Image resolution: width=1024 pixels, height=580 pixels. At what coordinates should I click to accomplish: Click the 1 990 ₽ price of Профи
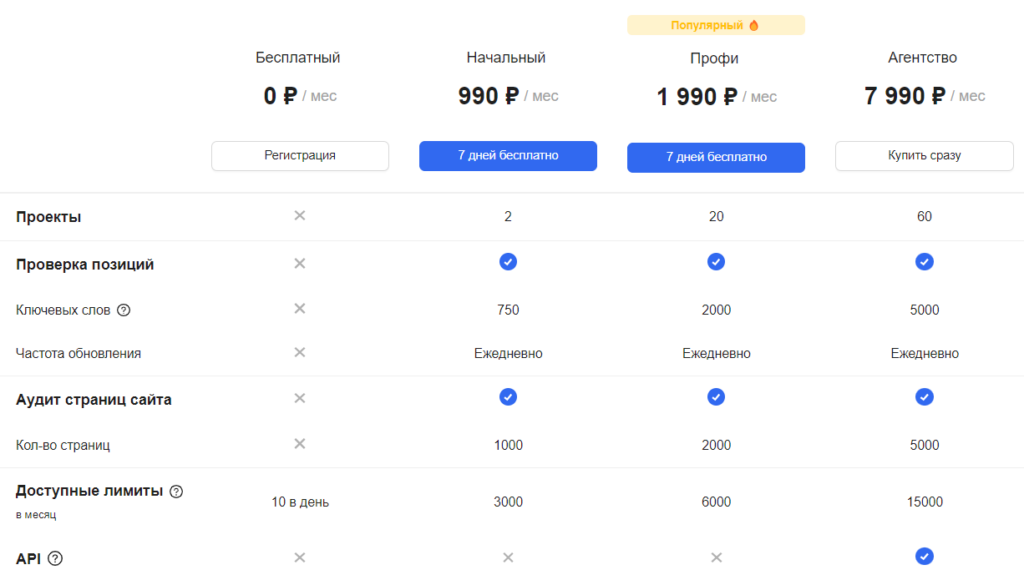click(697, 97)
